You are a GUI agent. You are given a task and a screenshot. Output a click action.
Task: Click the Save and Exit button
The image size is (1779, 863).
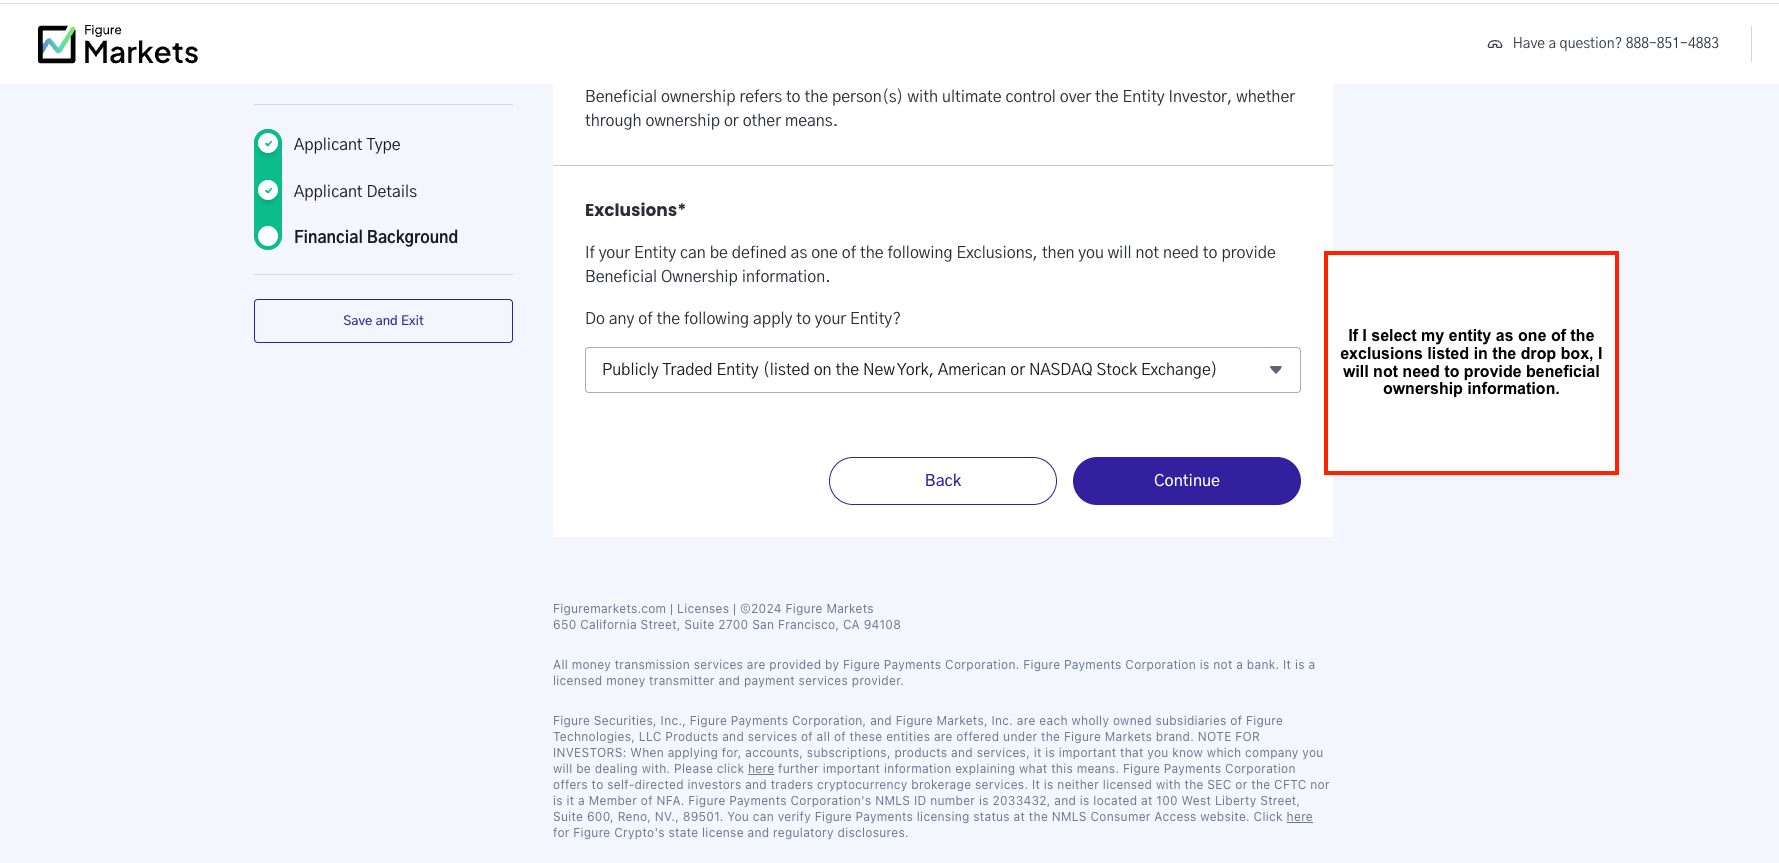(x=383, y=321)
